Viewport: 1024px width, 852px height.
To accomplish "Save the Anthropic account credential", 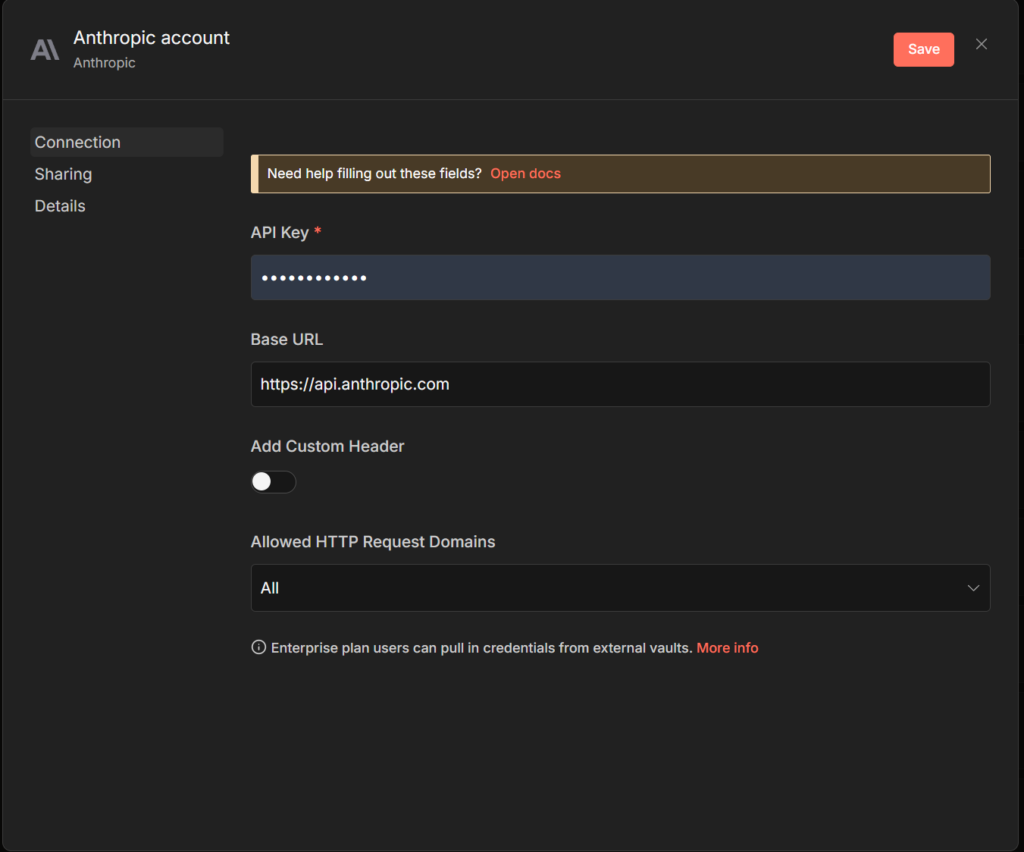I will coord(923,49).
